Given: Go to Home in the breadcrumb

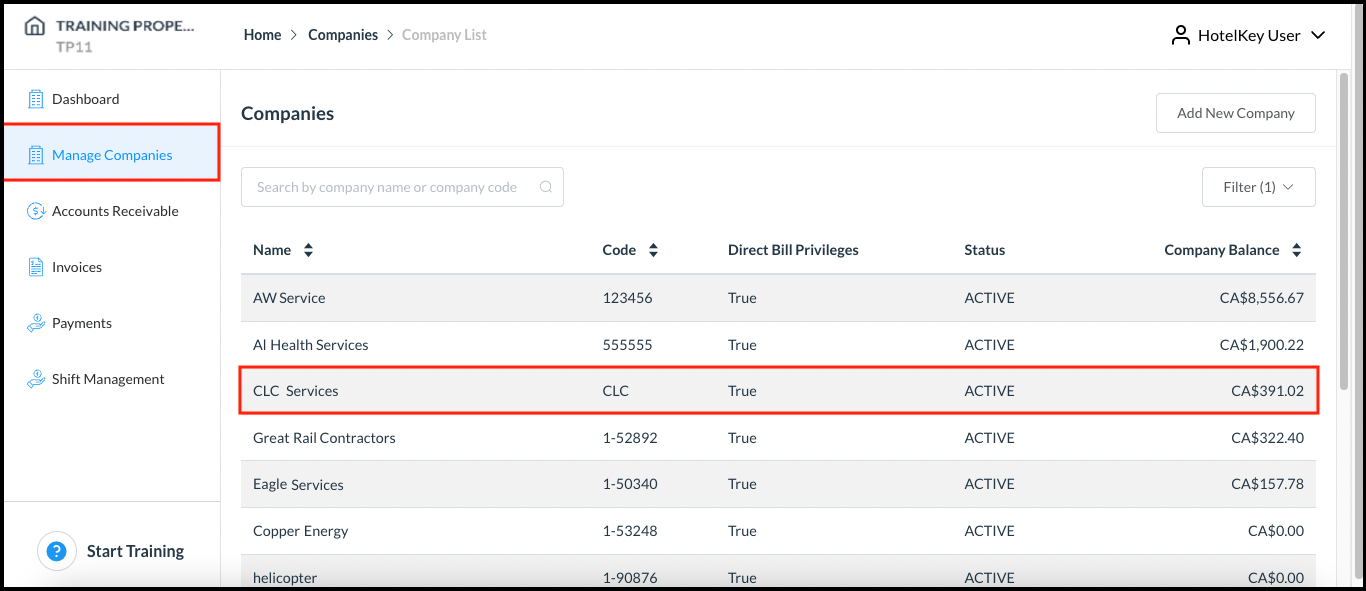Looking at the screenshot, I should coord(262,35).
